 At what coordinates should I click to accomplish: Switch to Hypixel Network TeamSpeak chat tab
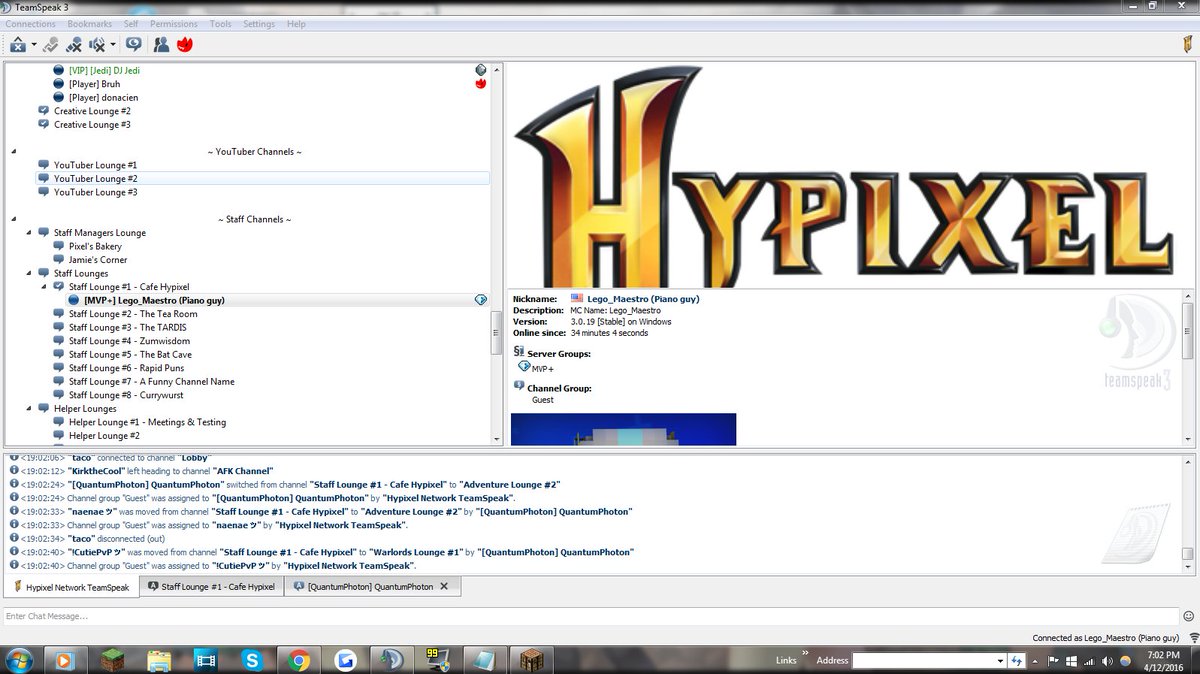click(70, 587)
